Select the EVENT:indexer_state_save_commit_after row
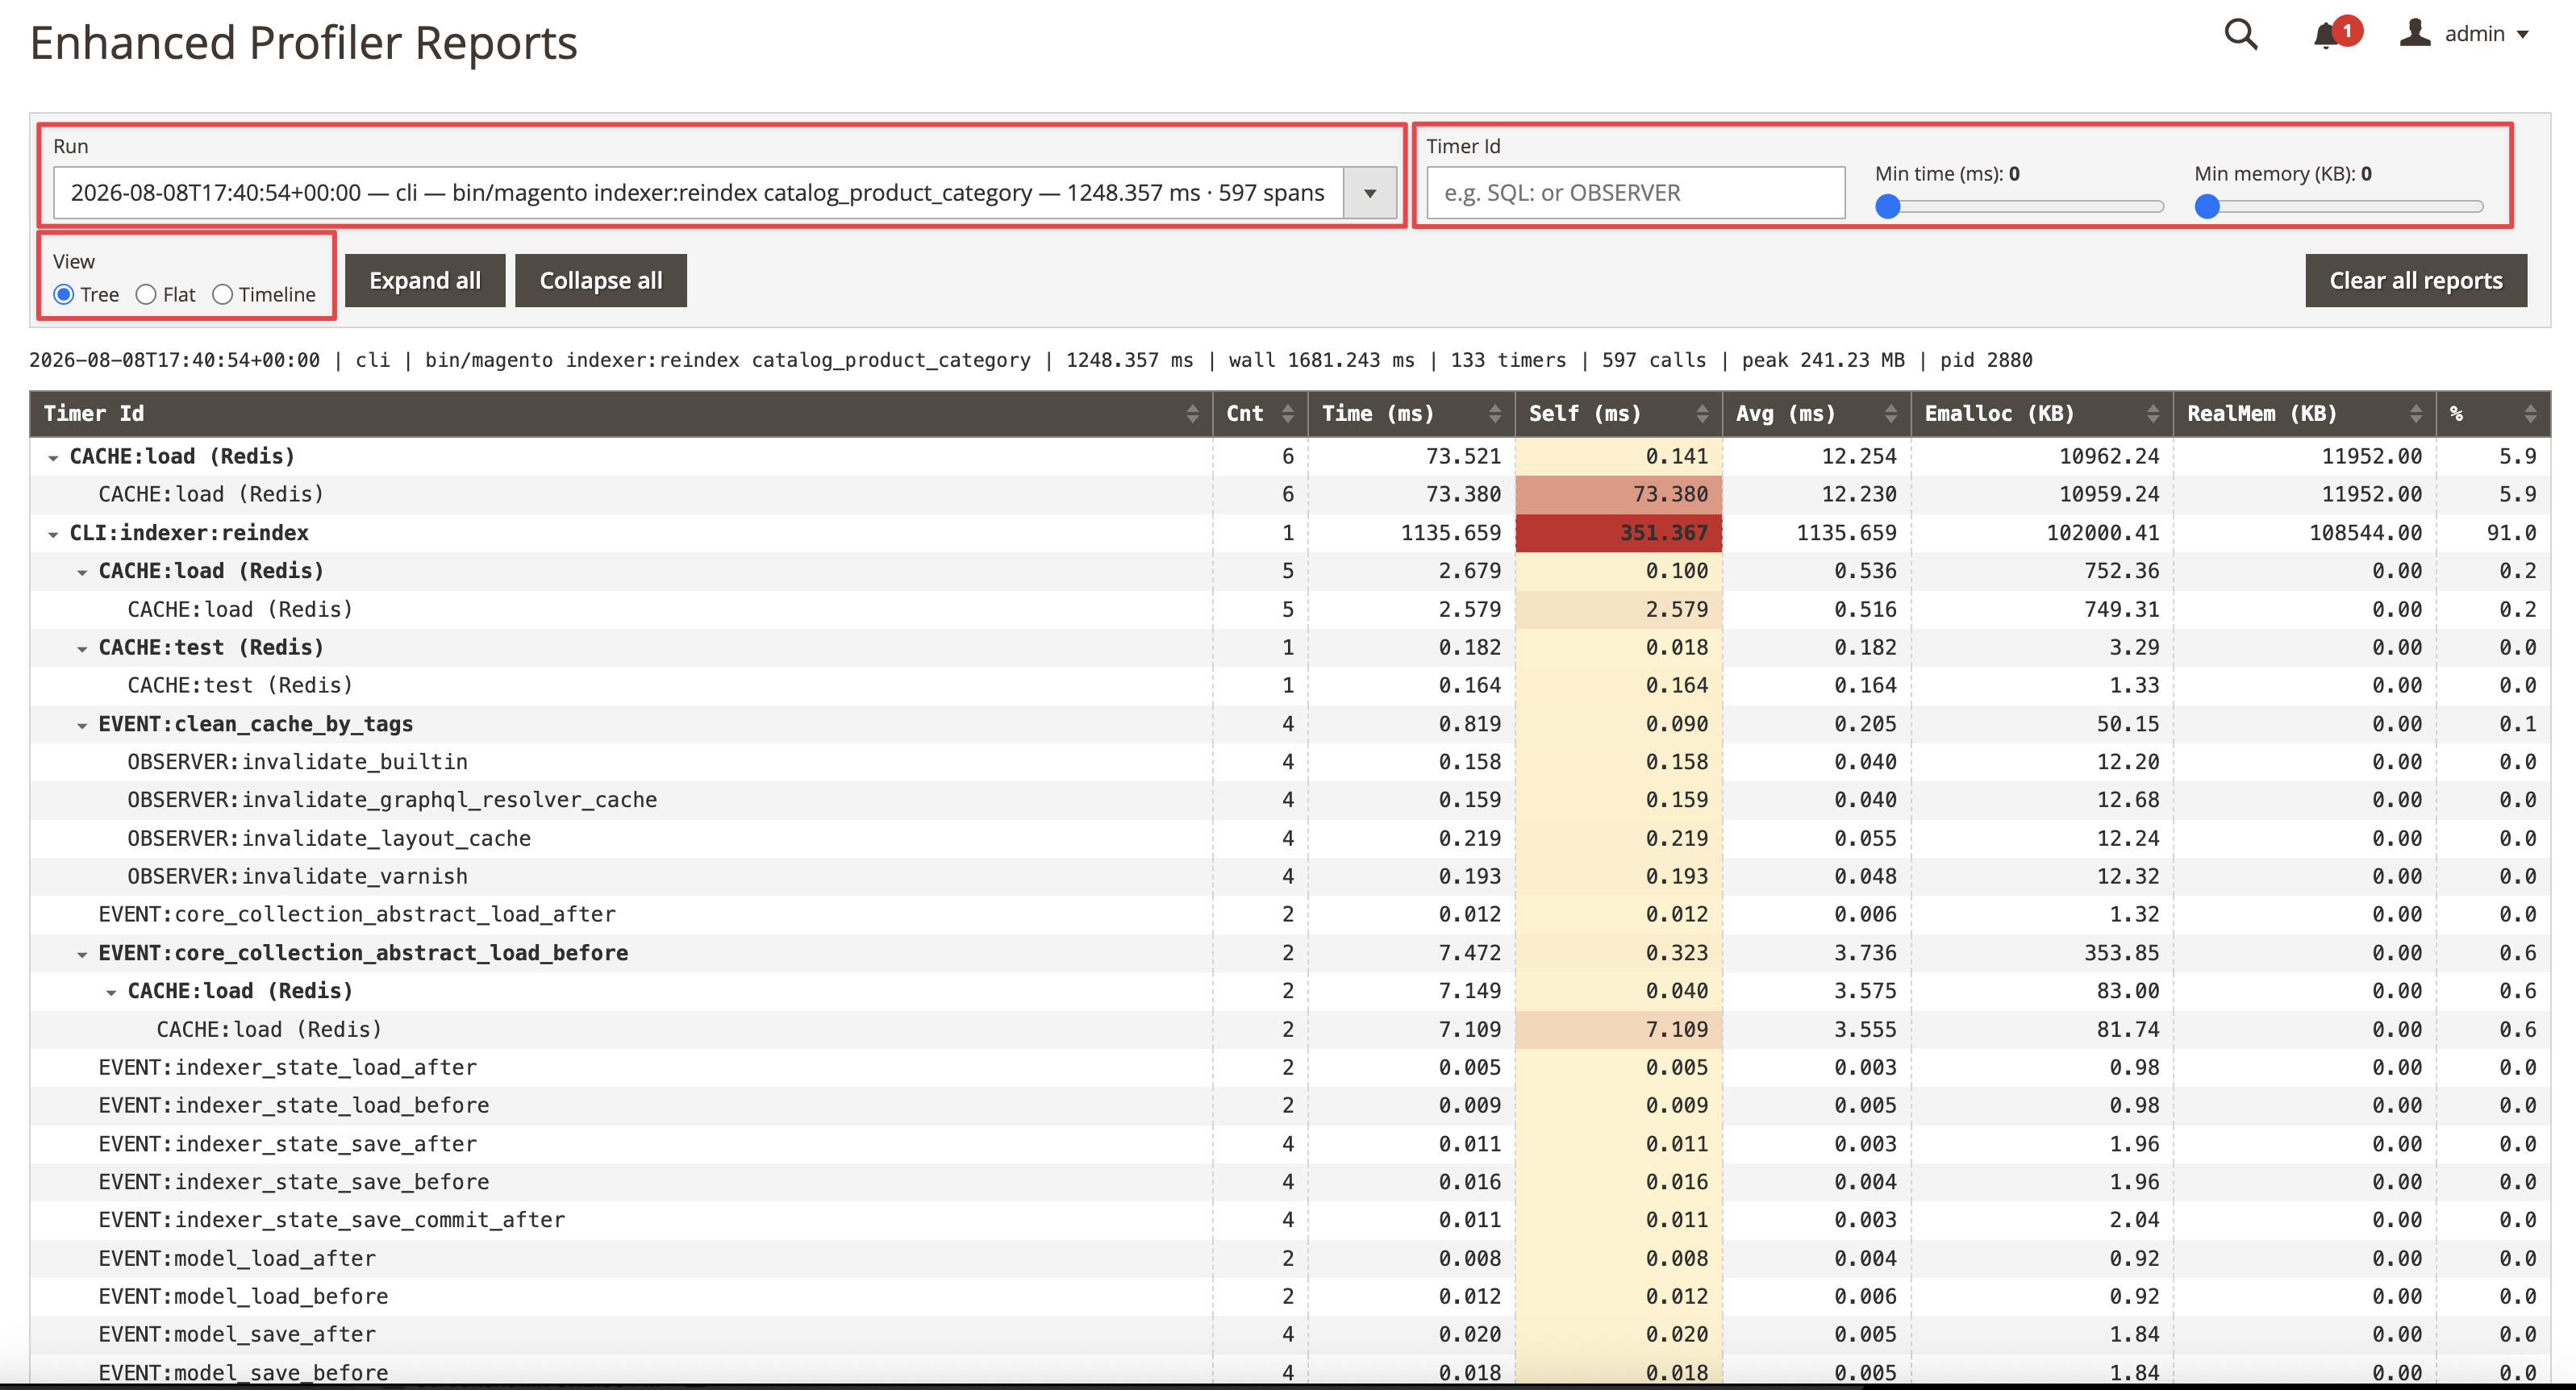 [1290, 1220]
